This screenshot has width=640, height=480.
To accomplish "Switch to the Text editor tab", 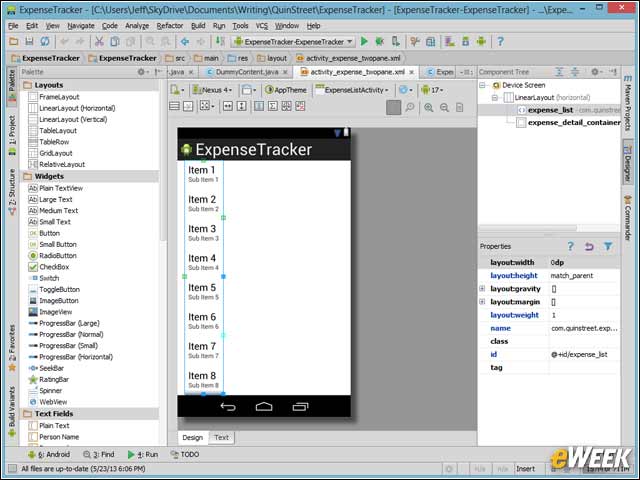I will coord(222,437).
